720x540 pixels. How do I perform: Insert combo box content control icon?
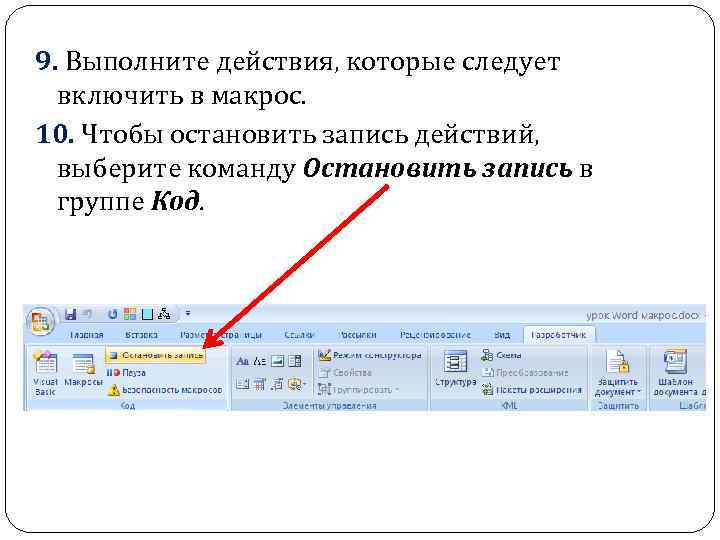pyautogui.click(x=295, y=361)
